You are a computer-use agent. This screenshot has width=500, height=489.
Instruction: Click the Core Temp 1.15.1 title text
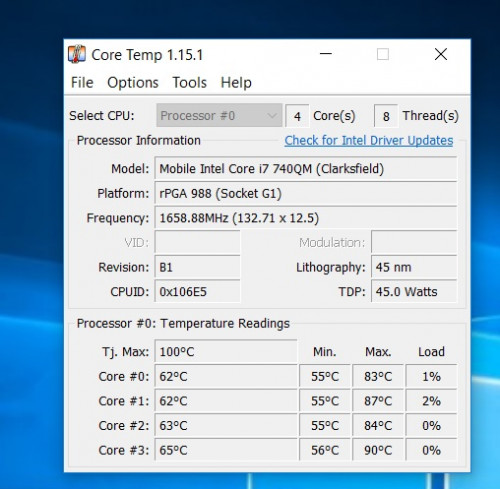click(x=147, y=55)
